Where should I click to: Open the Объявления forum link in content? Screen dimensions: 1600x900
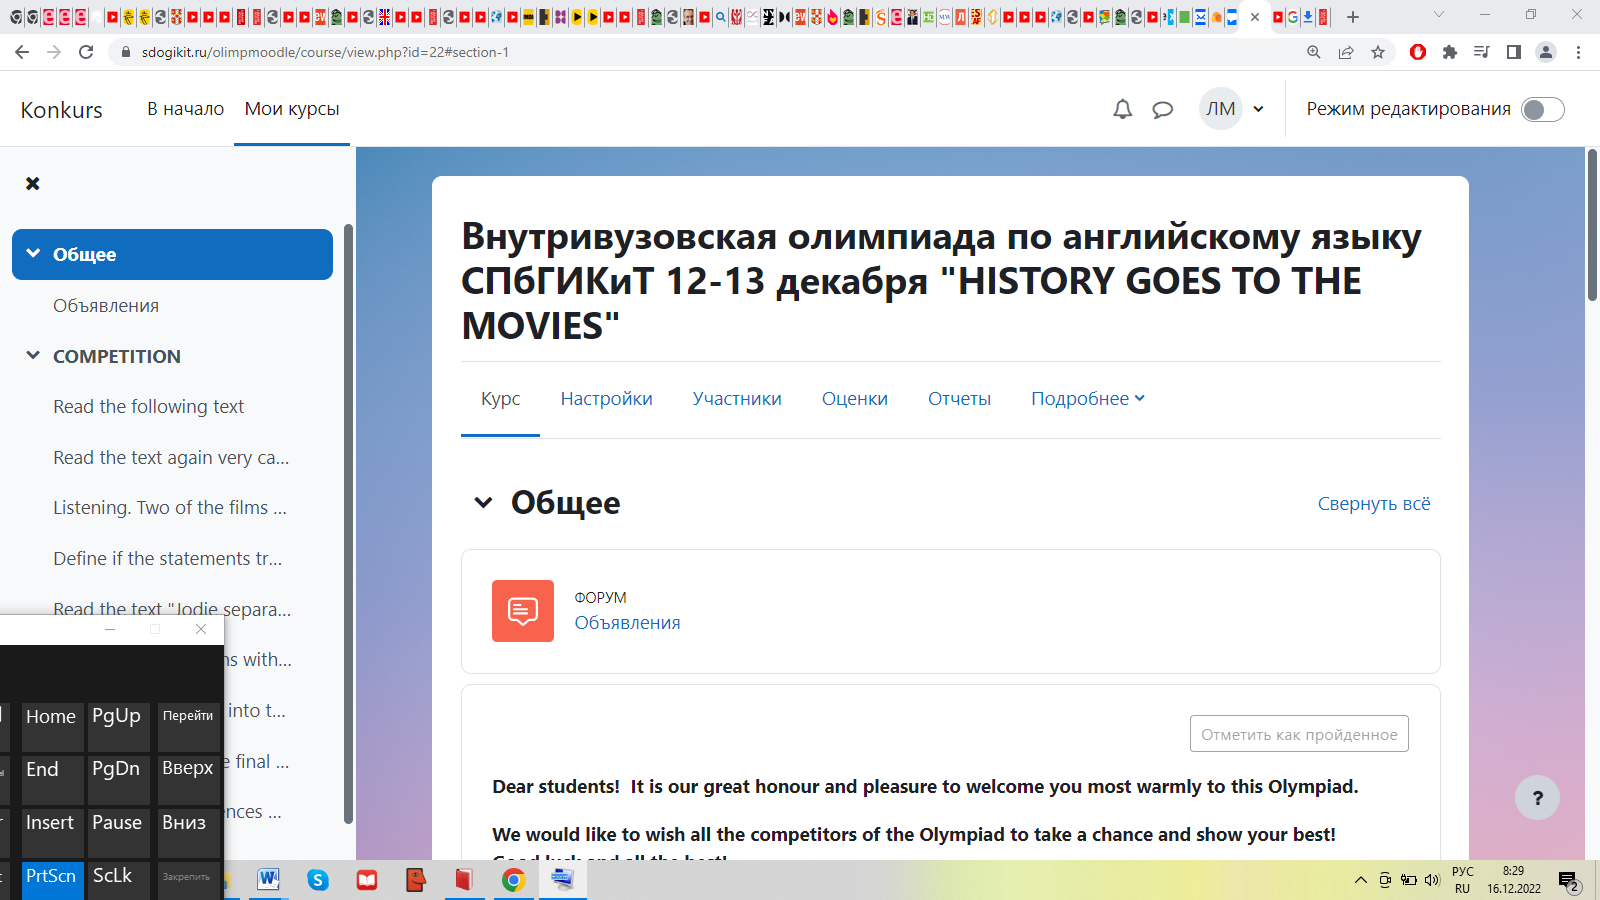coord(627,623)
